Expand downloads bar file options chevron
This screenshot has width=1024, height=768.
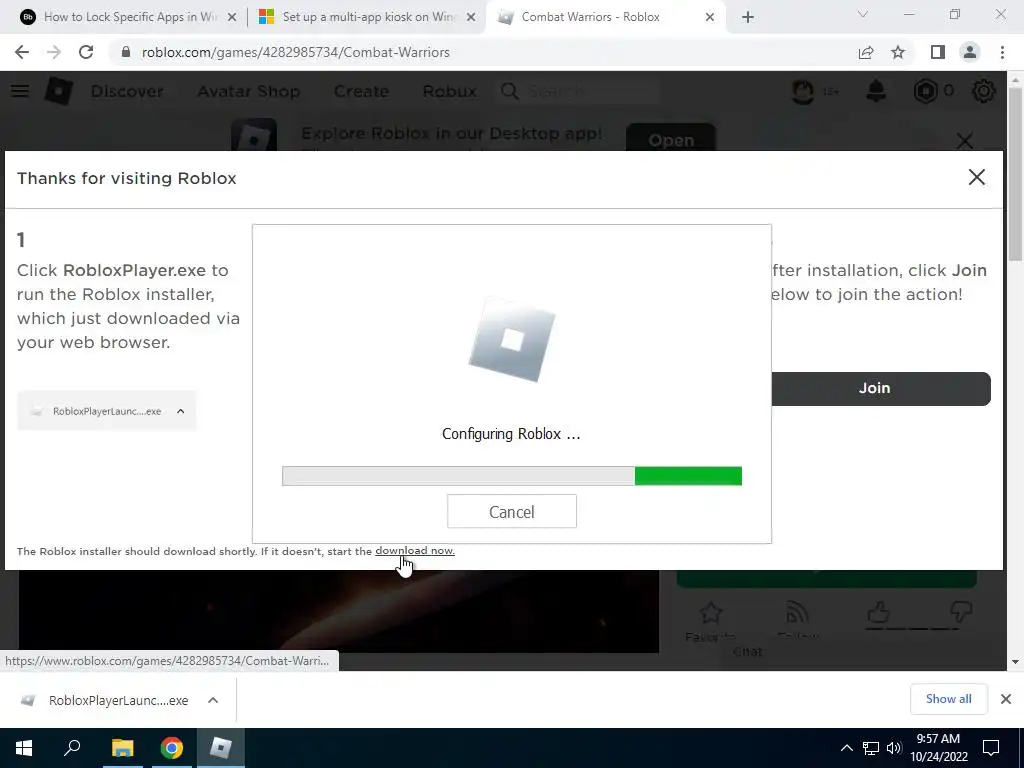213,700
